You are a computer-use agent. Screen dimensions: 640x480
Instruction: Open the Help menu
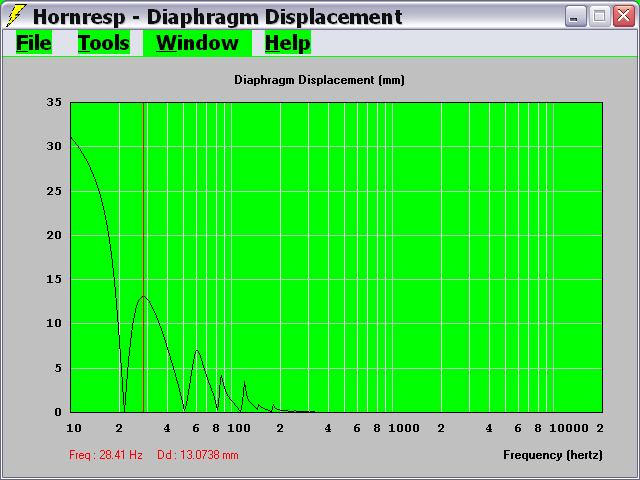pos(288,43)
